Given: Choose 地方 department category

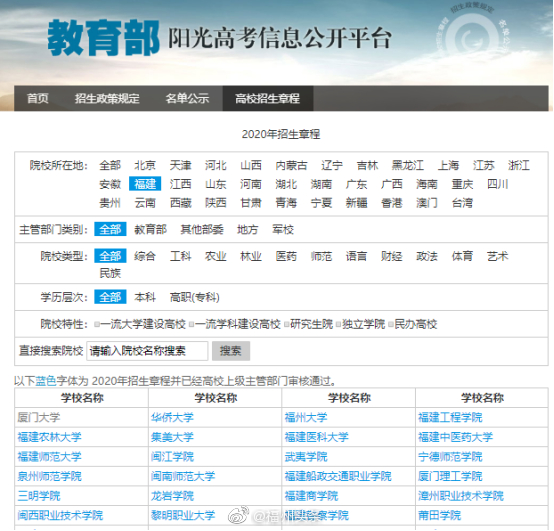Looking at the screenshot, I should coord(248,230).
